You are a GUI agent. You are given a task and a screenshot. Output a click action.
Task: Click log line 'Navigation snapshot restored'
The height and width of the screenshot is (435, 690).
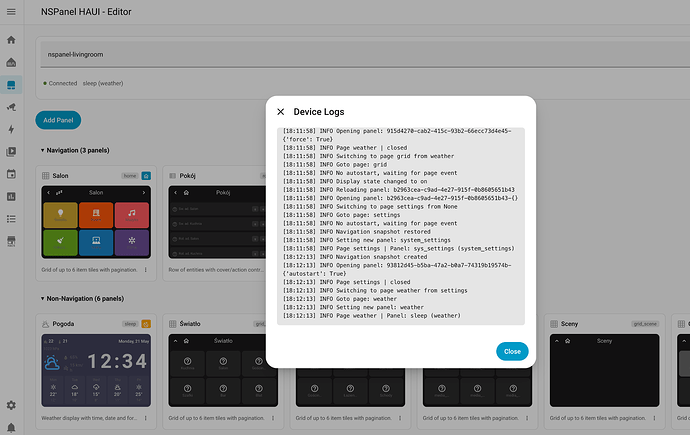[356, 232]
